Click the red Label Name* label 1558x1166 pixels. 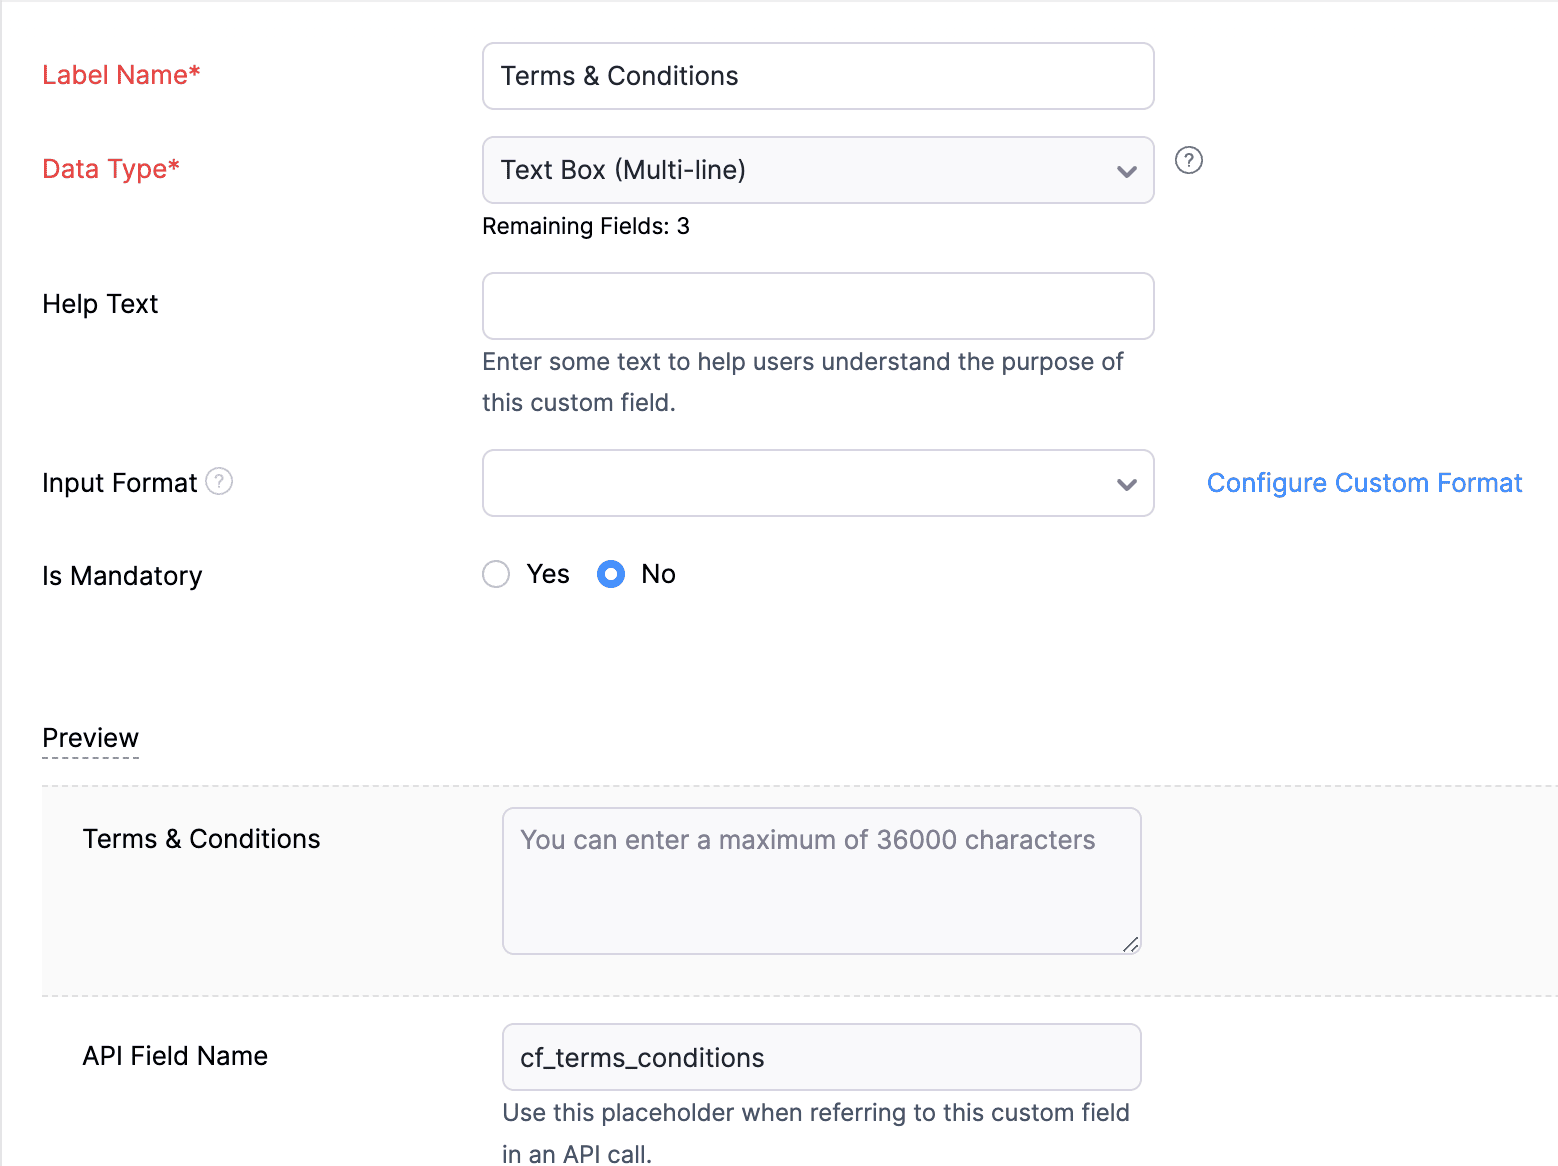tap(121, 75)
